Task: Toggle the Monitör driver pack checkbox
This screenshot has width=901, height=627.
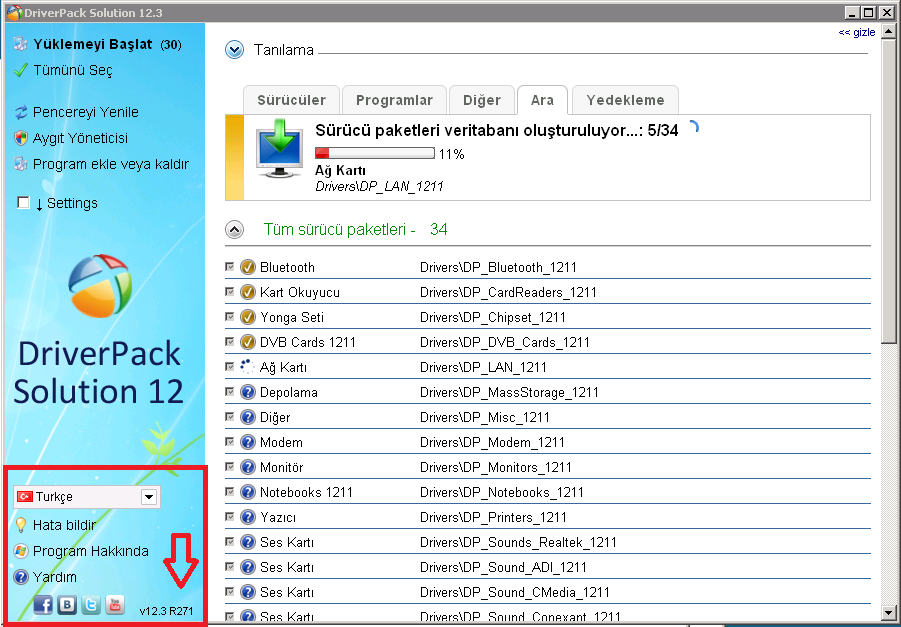Action: 230,467
